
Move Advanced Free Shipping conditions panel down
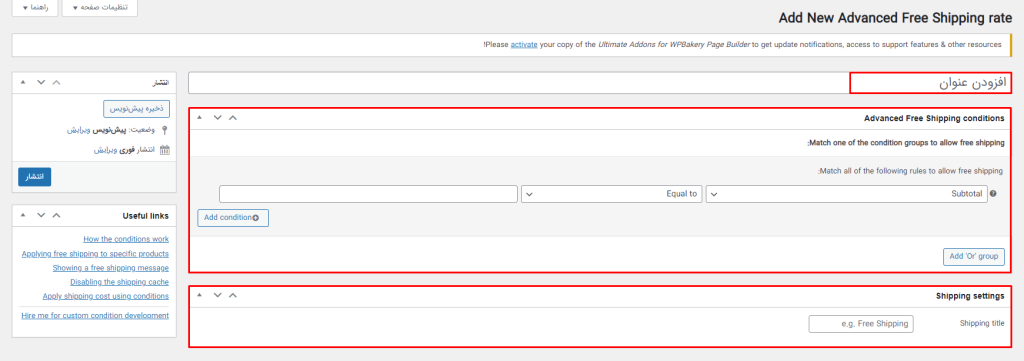click(x=217, y=118)
